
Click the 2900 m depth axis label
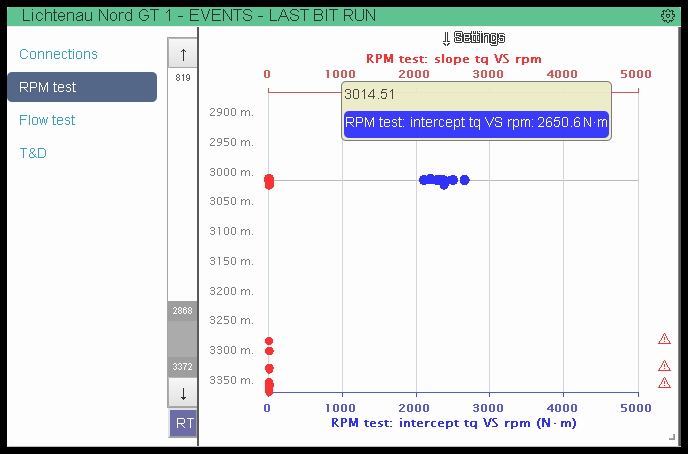pos(231,112)
